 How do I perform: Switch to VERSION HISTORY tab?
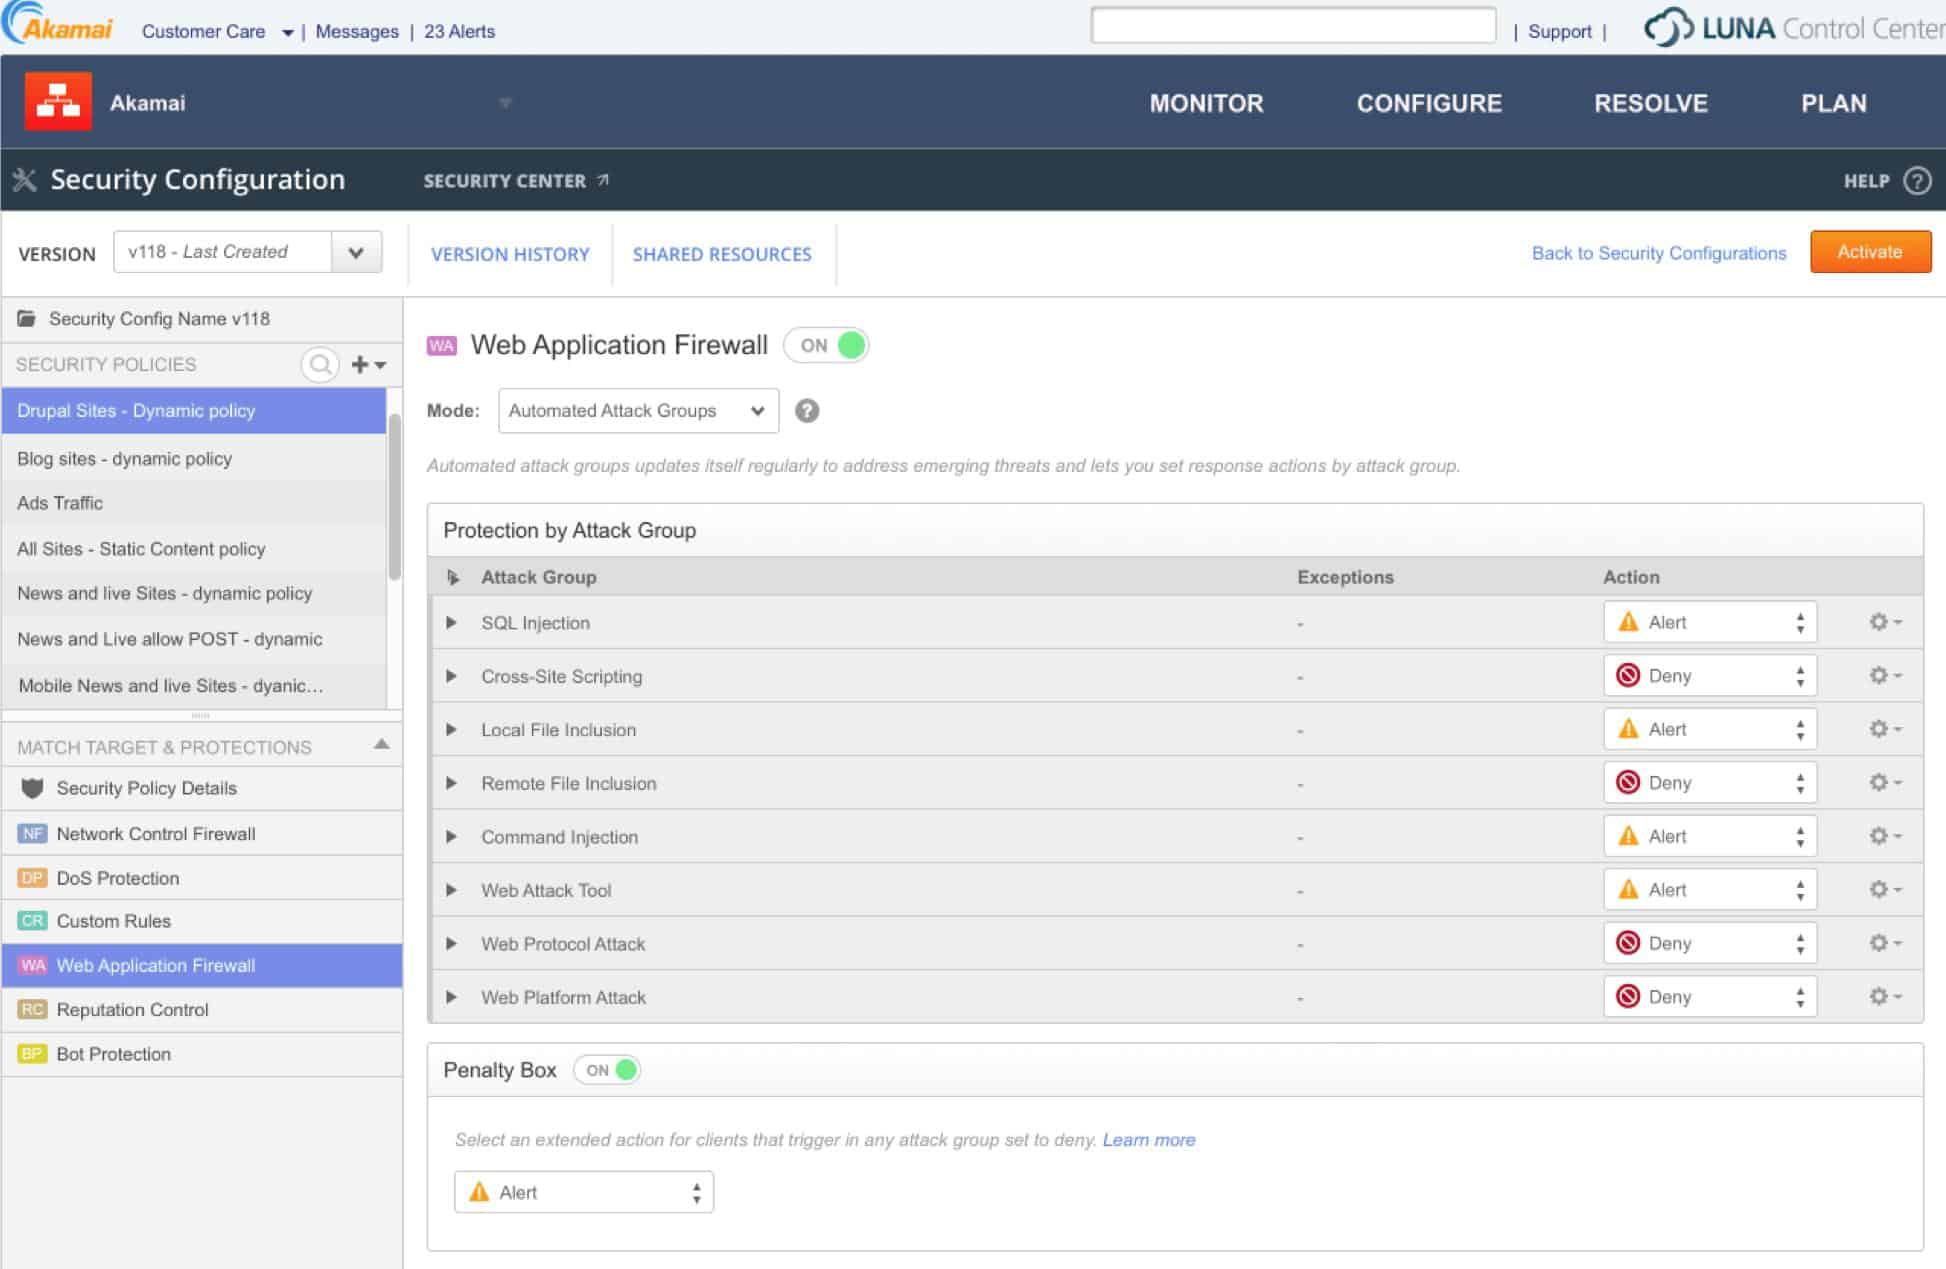point(510,254)
